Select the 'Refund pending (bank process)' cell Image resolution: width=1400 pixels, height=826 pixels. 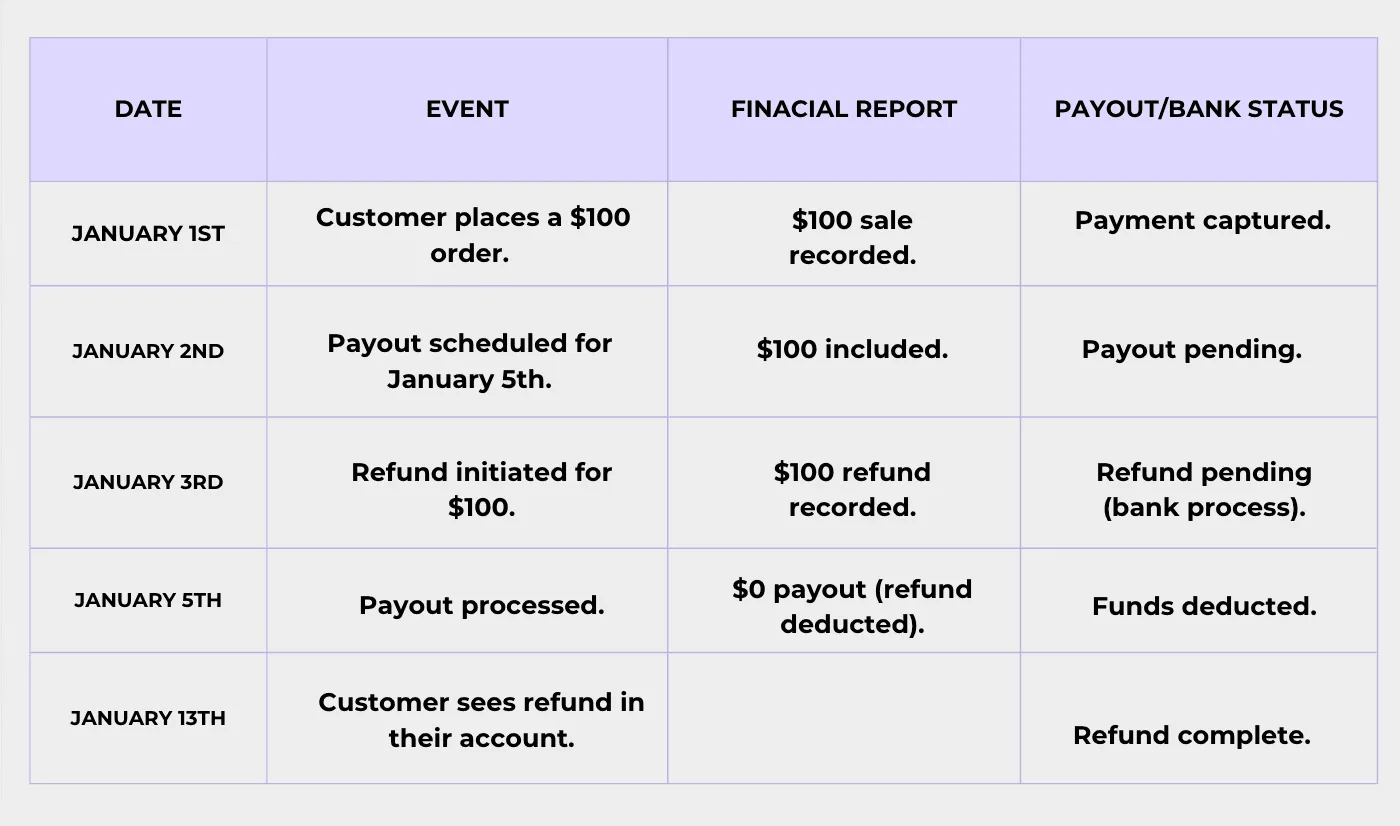pos(1199,482)
